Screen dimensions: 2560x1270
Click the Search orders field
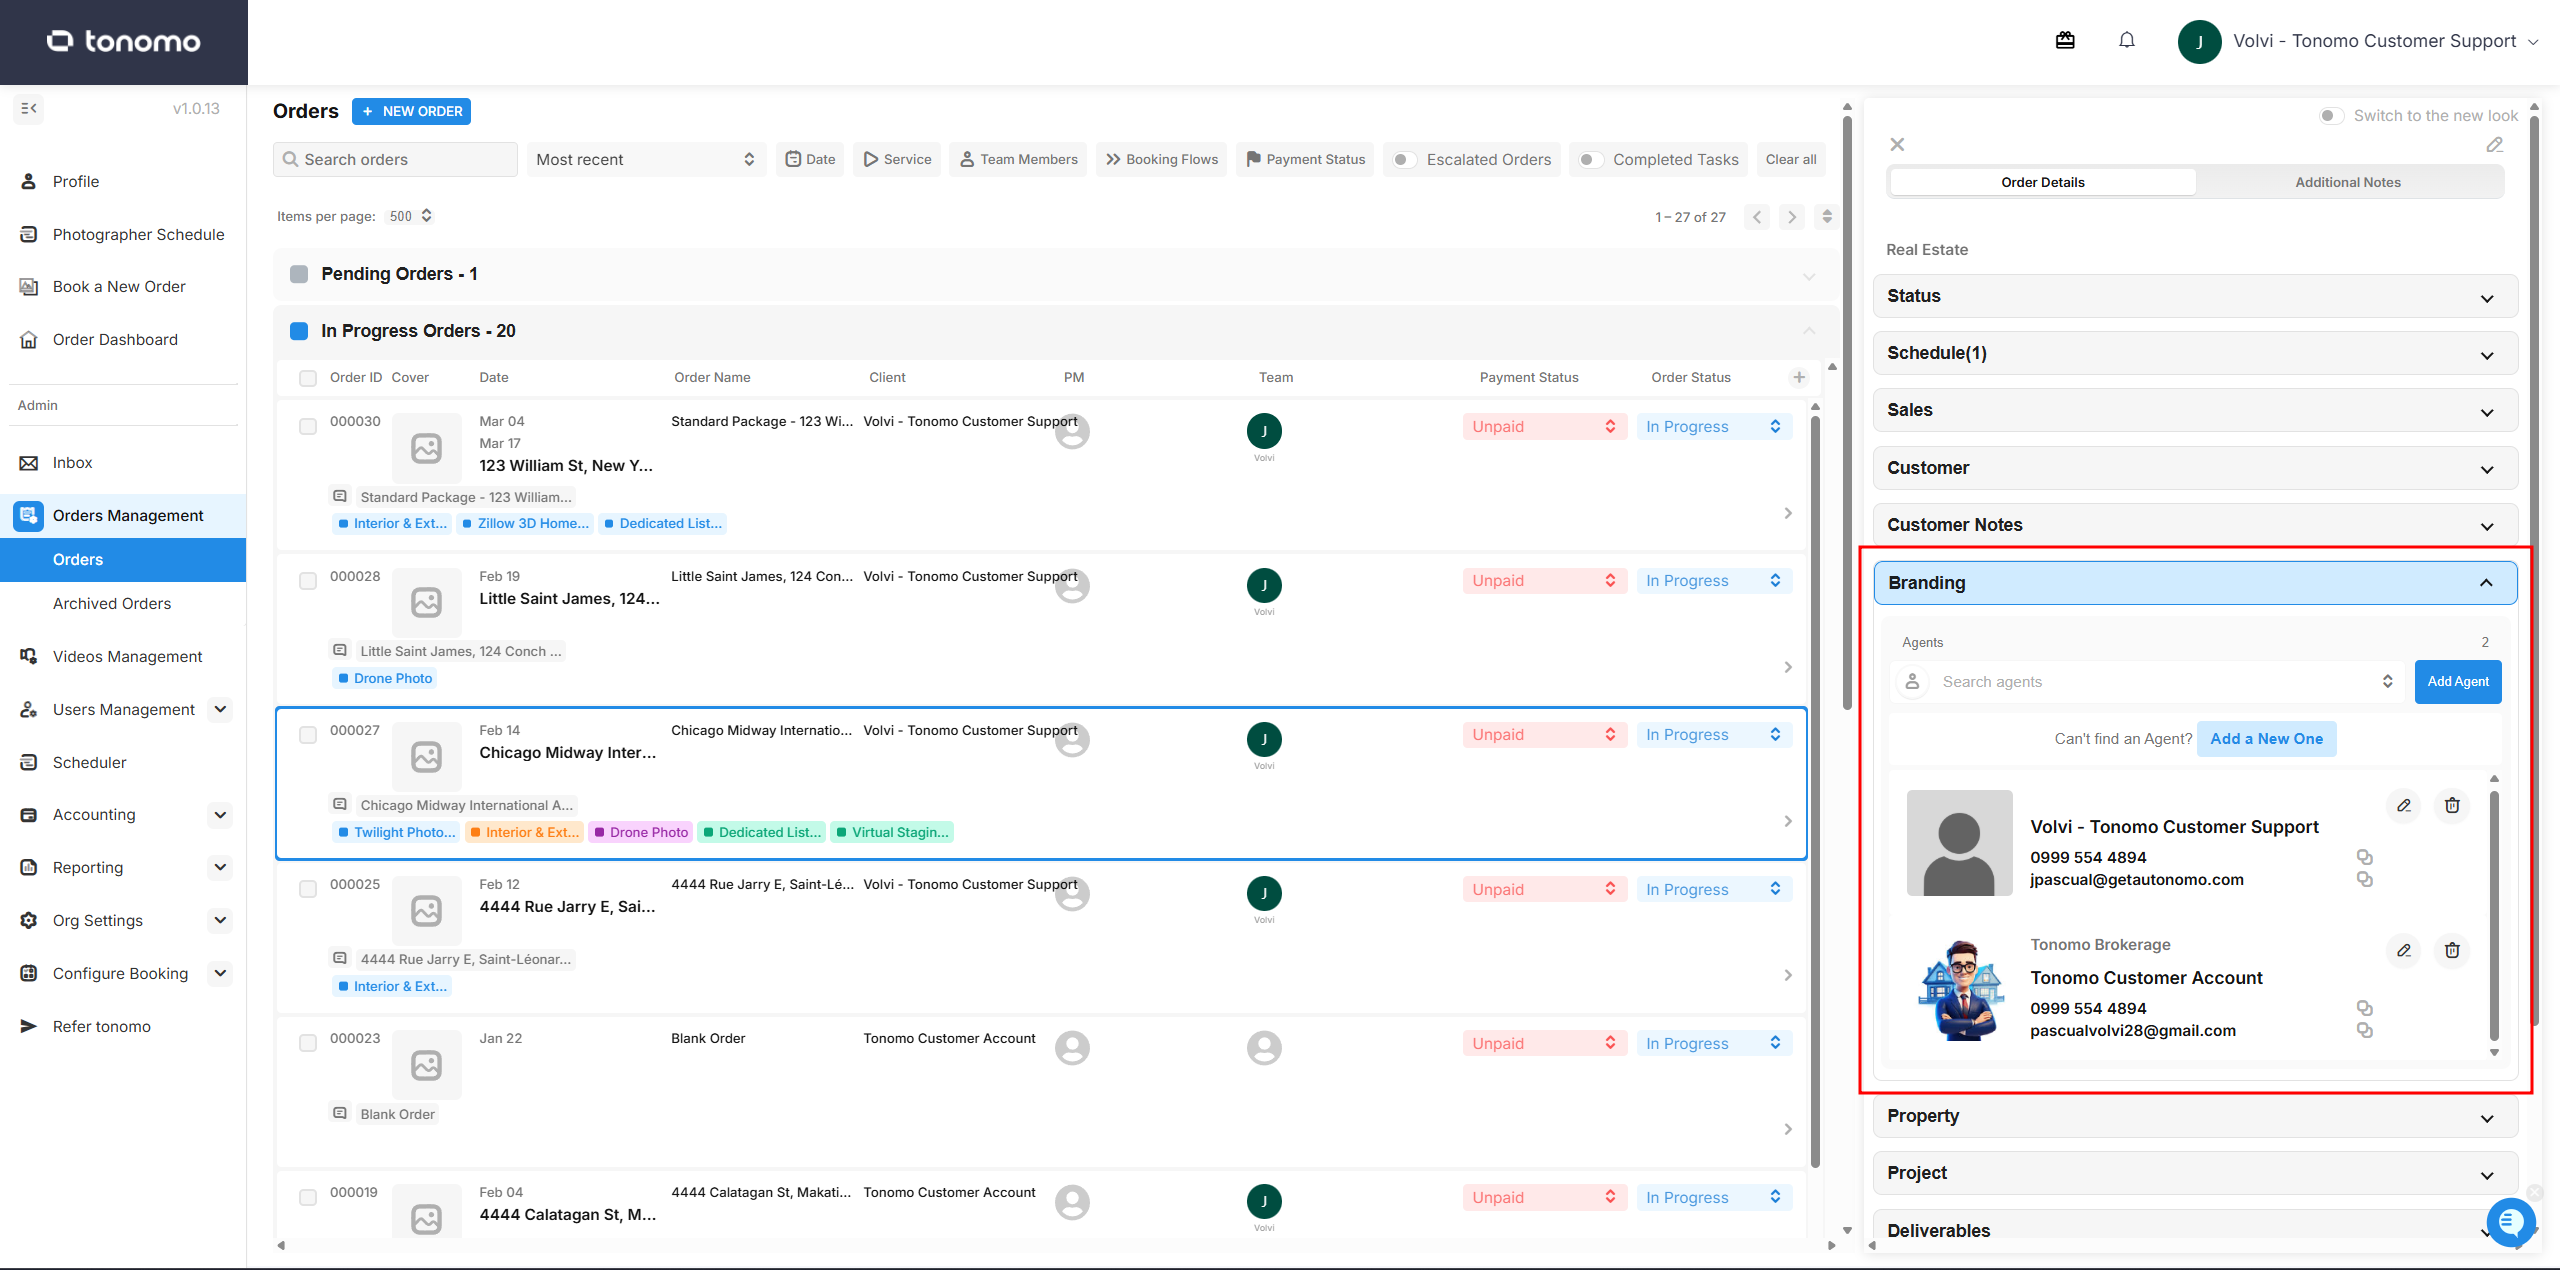(x=395, y=160)
